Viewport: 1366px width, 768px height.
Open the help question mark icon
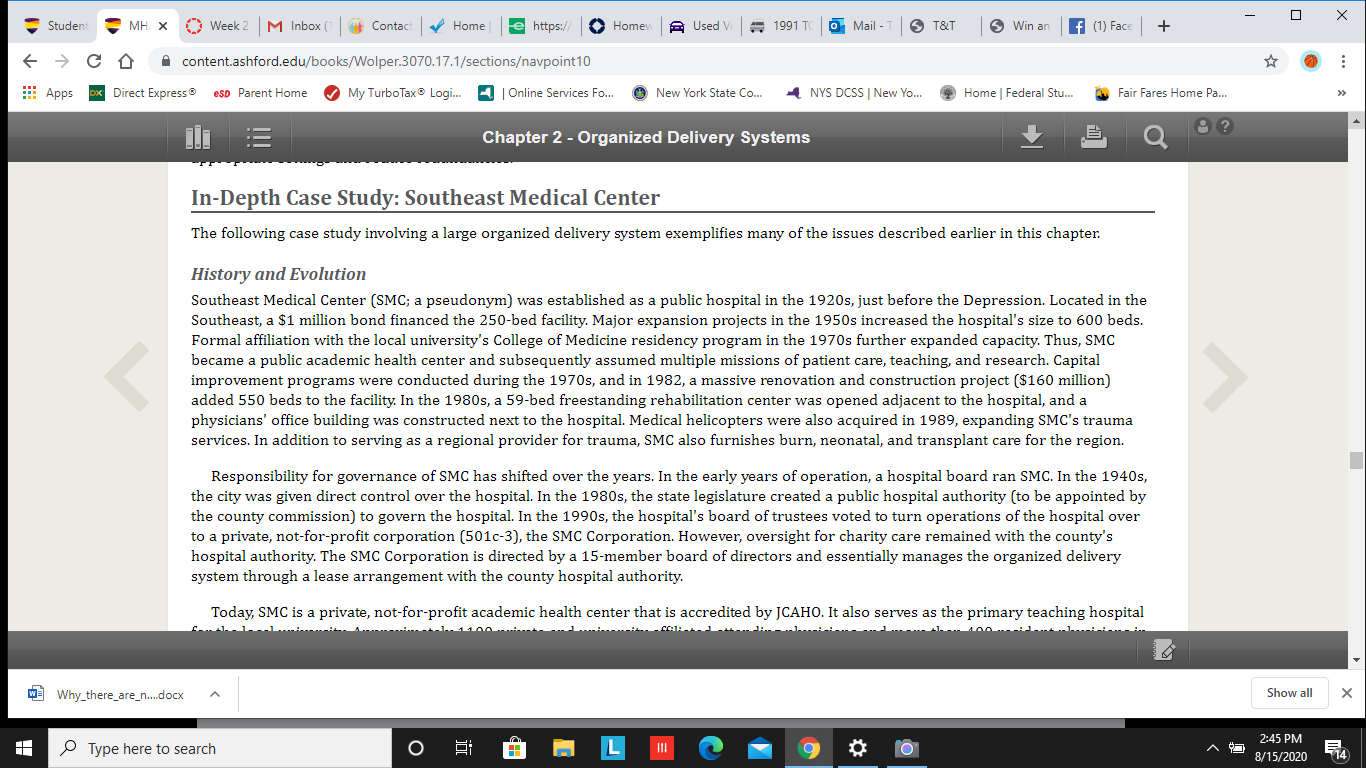(1224, 126)
